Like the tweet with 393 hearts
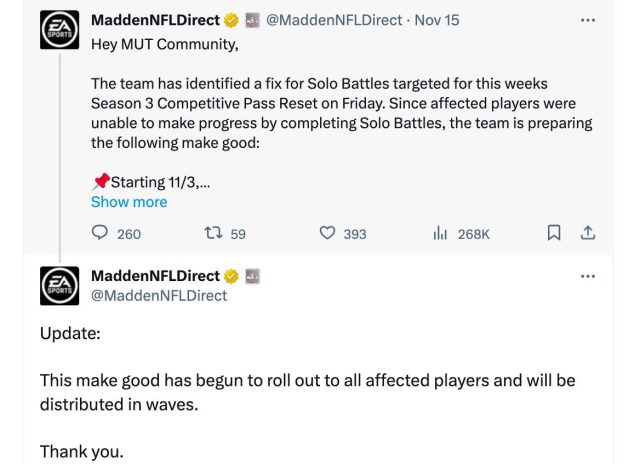640x464 pixels. tap(327, 233)
